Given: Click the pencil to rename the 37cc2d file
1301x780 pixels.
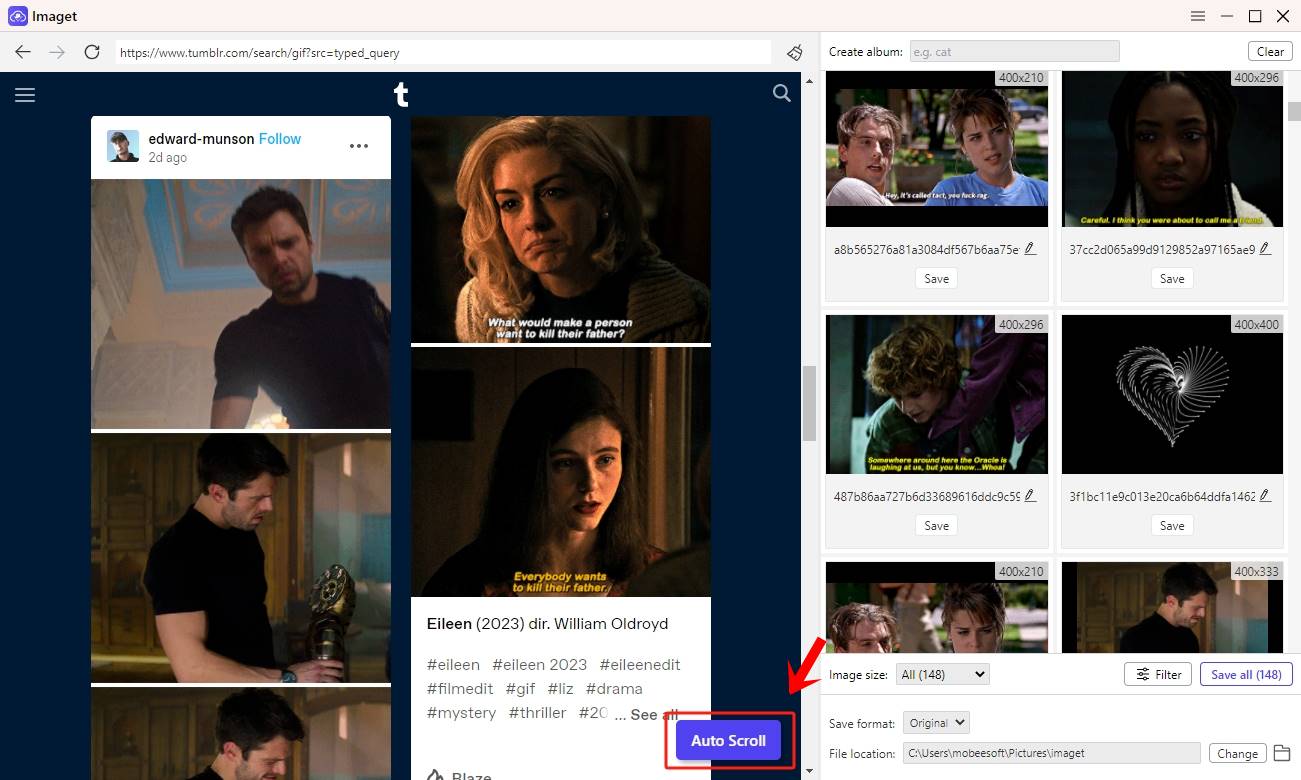Looking at the screenshot, I should tap(1267, 247).
